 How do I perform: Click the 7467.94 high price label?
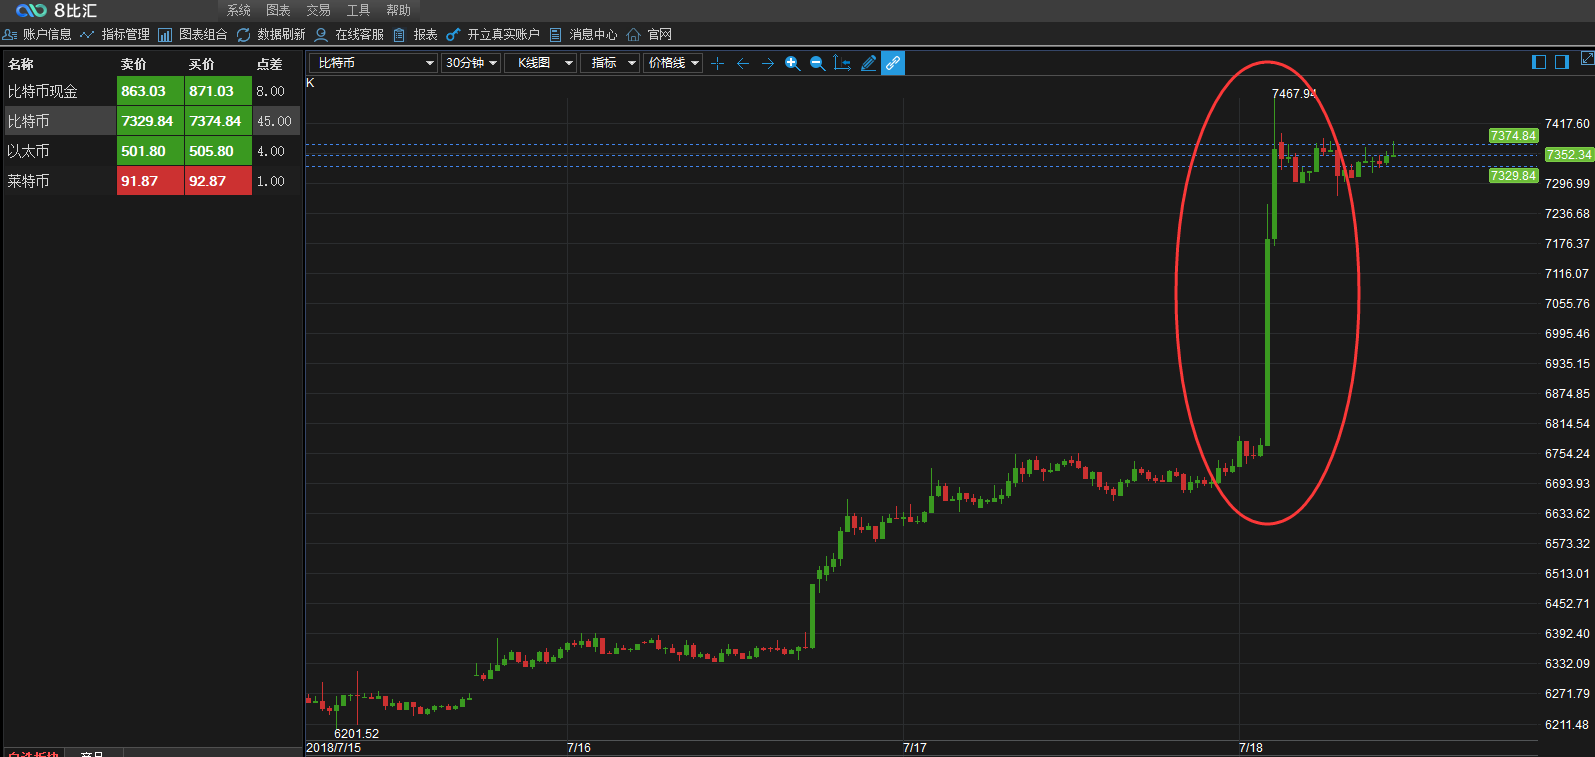1294,94
